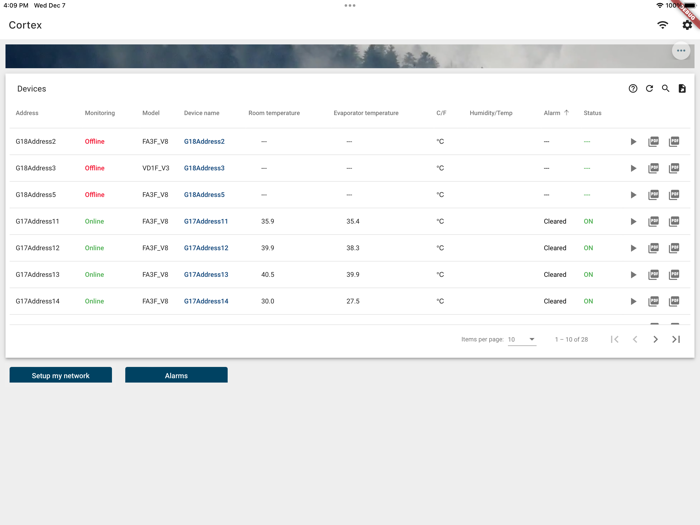Open second PDF report icon for G17Address13
This screenshot has width=700, height=525.
tap(674, 275)
